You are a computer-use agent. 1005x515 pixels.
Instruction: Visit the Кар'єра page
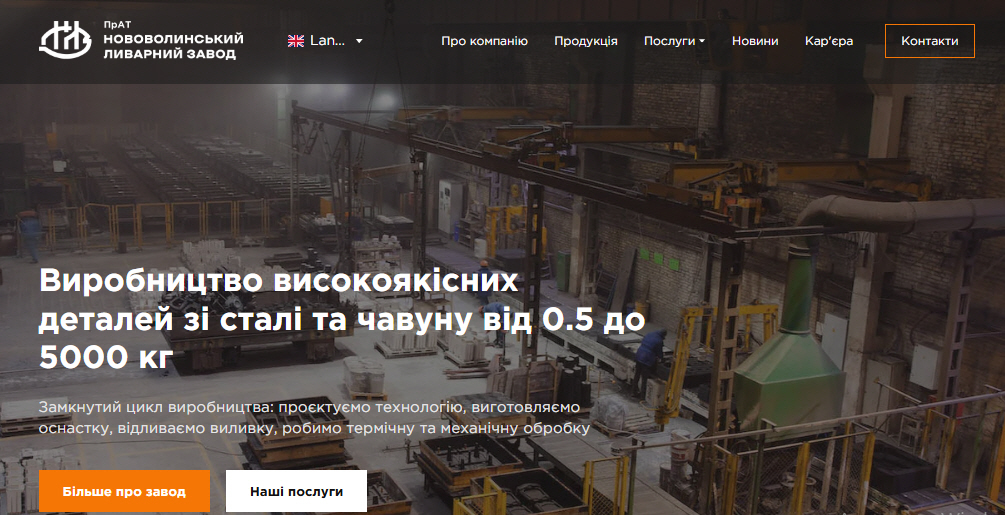click(x=829, y=41)
